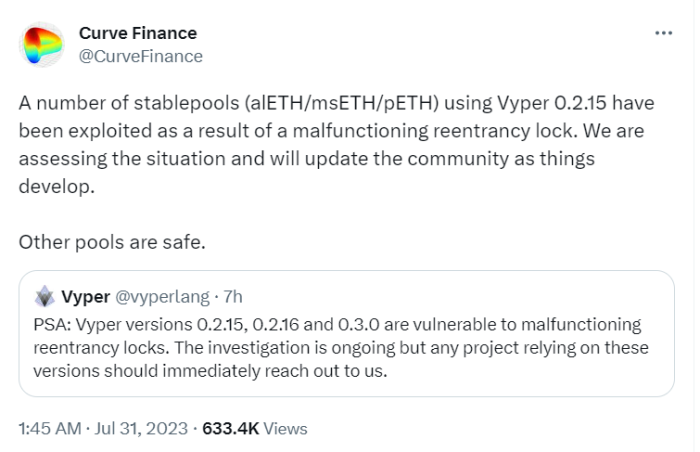Open the @vyperlang handle

(162, 297)
